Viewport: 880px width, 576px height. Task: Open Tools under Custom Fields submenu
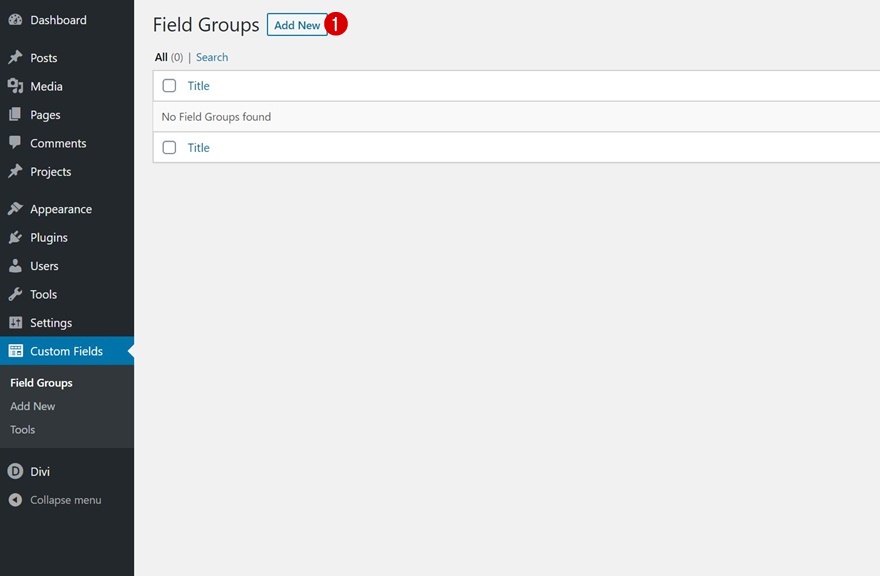coord(23,430)
